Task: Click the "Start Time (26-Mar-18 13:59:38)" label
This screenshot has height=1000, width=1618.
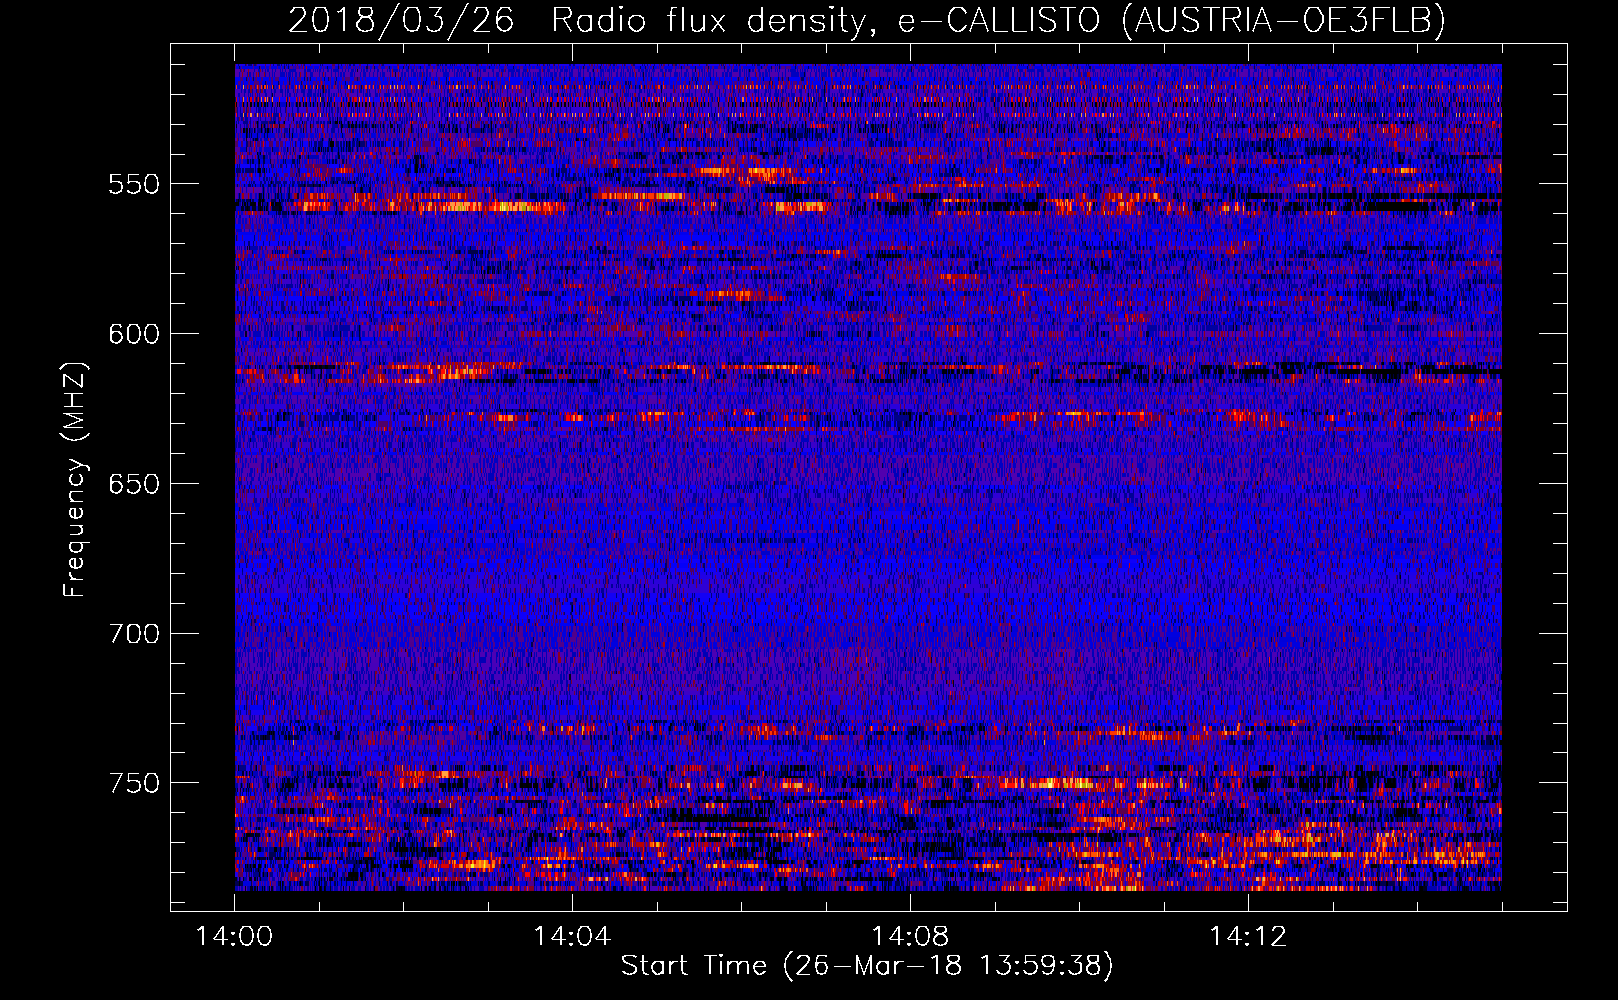Action: [x=867, y=966]
